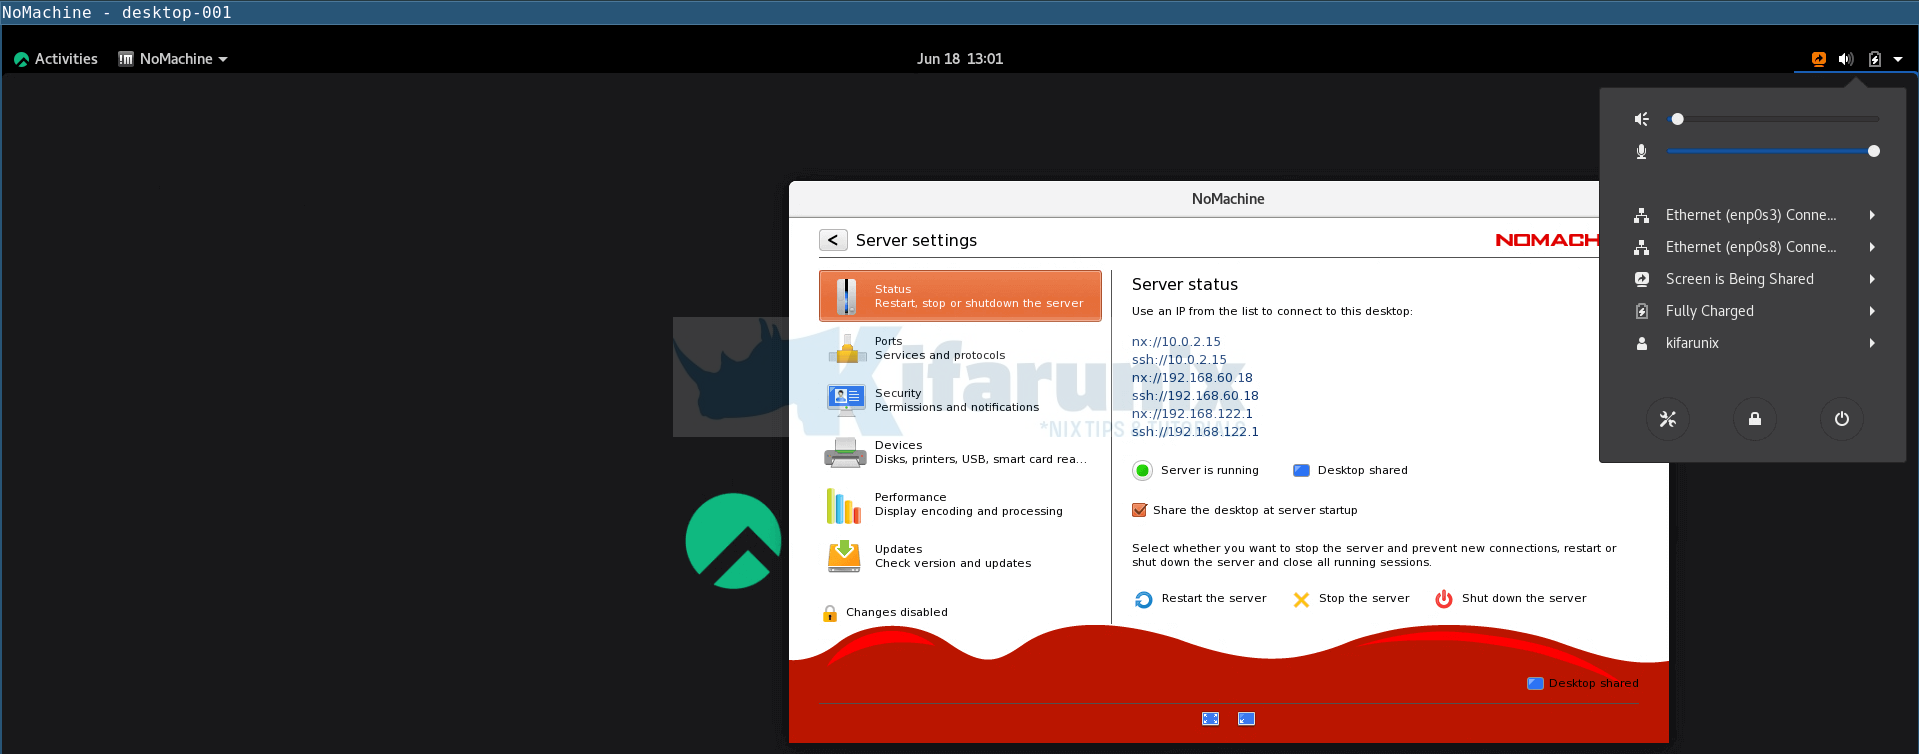Toggle Share the desktop at server startup
The height and width of the screenshot is (754, 1919).
click(x=1139, y=510)
